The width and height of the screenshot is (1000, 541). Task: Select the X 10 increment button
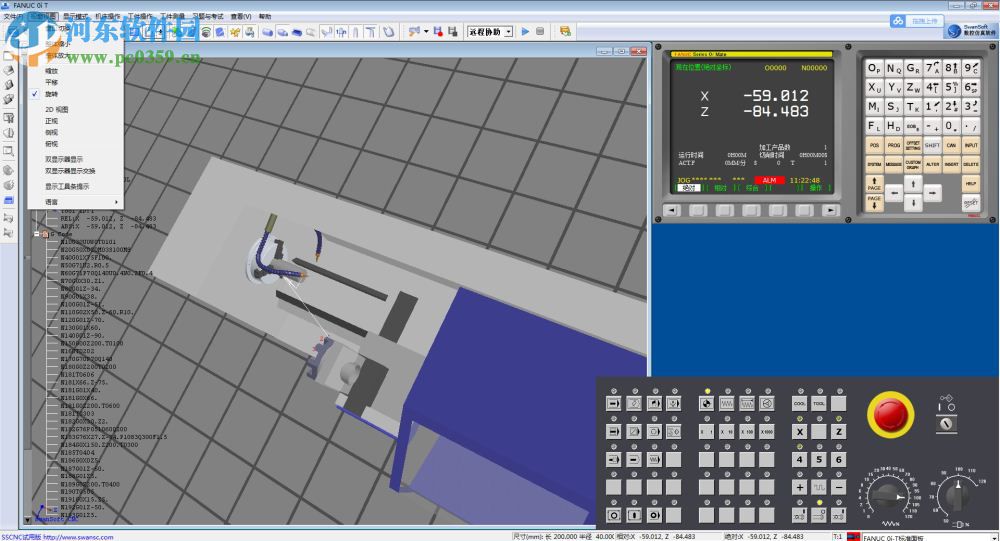click(726, 431)
